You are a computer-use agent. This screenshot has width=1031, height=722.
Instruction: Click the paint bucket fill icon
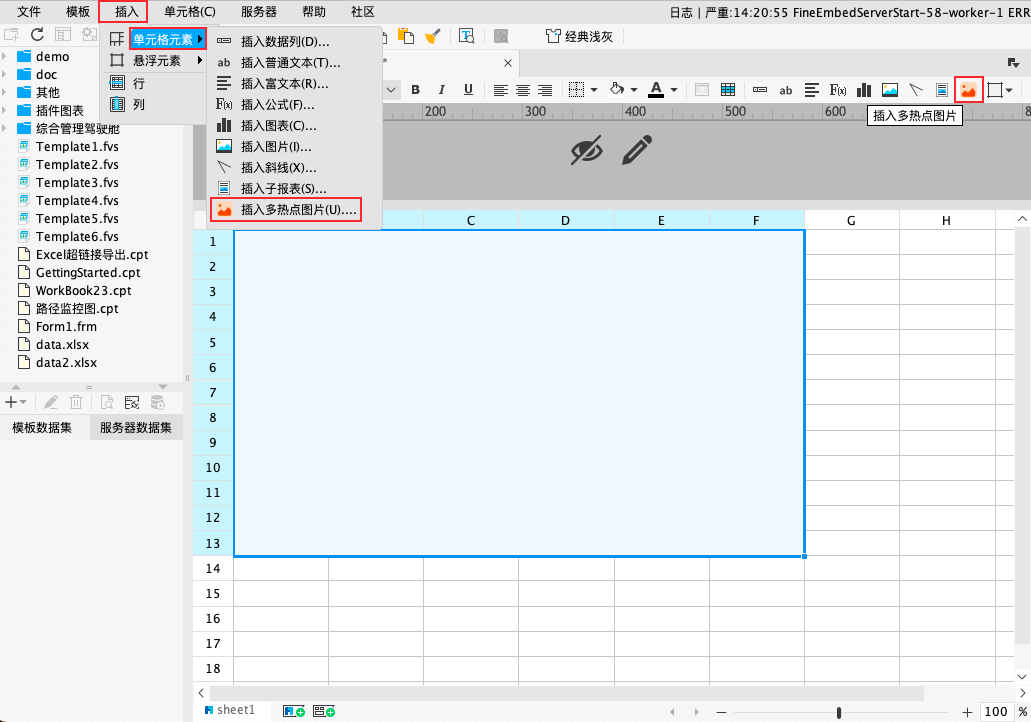coord(617,89)
